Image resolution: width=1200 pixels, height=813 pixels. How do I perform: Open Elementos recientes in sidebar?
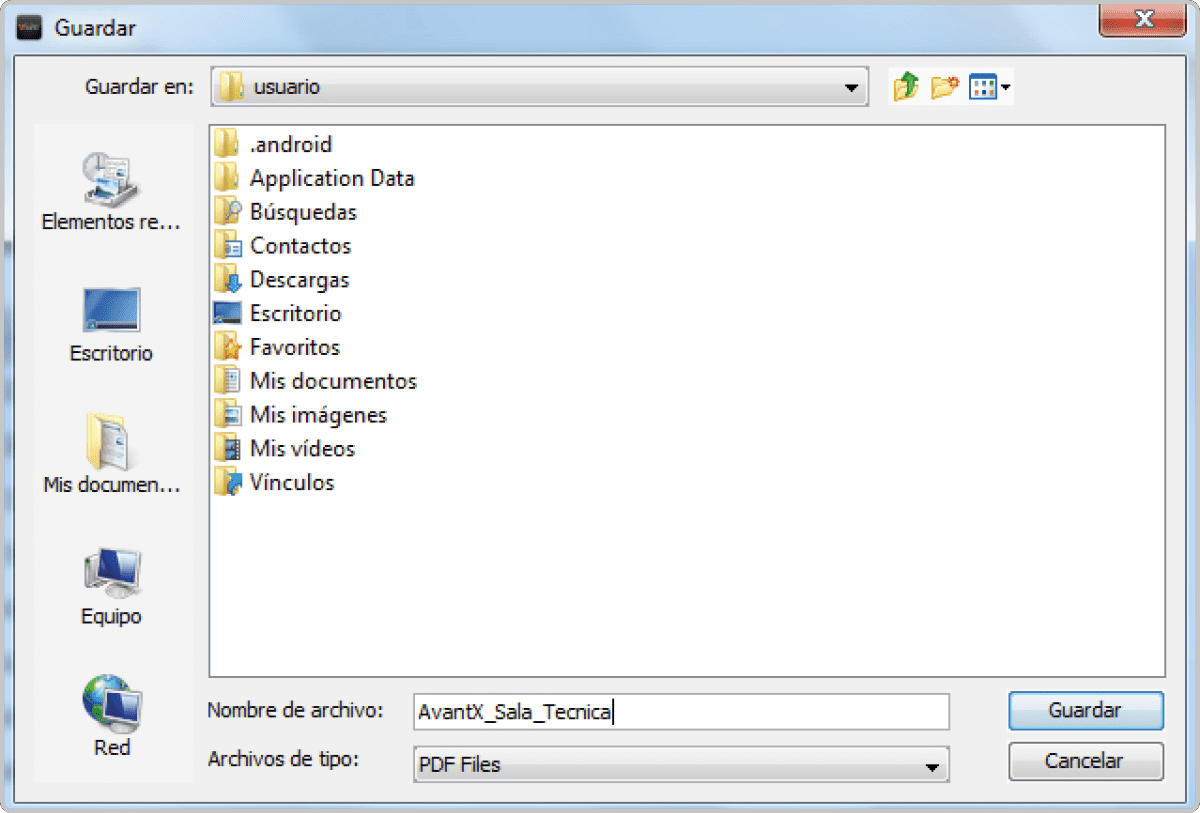pyautogui.click(x=111, y=193)
